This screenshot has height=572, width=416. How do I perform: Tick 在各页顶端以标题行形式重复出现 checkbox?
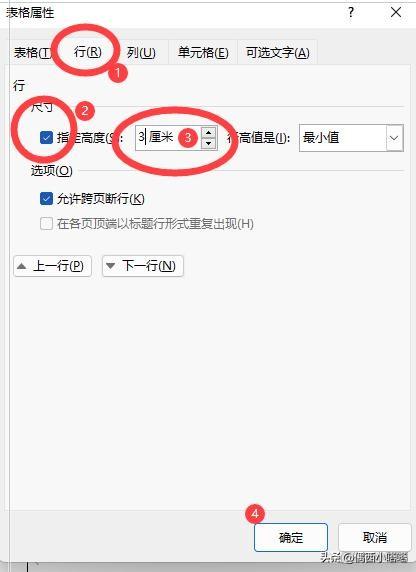(46, 223)
